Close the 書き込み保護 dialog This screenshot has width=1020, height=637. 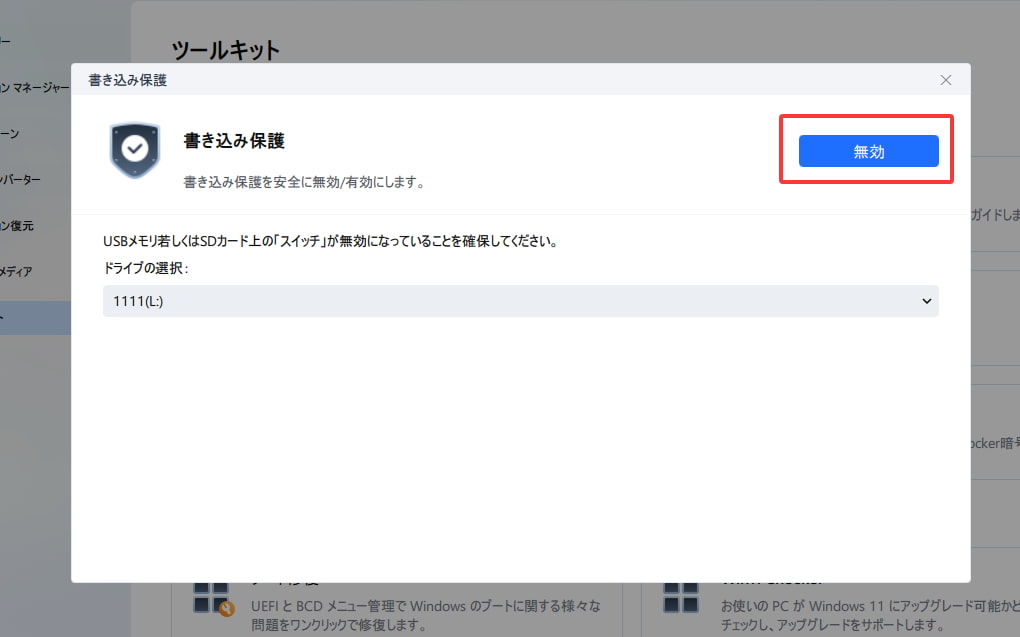(945, 80)
